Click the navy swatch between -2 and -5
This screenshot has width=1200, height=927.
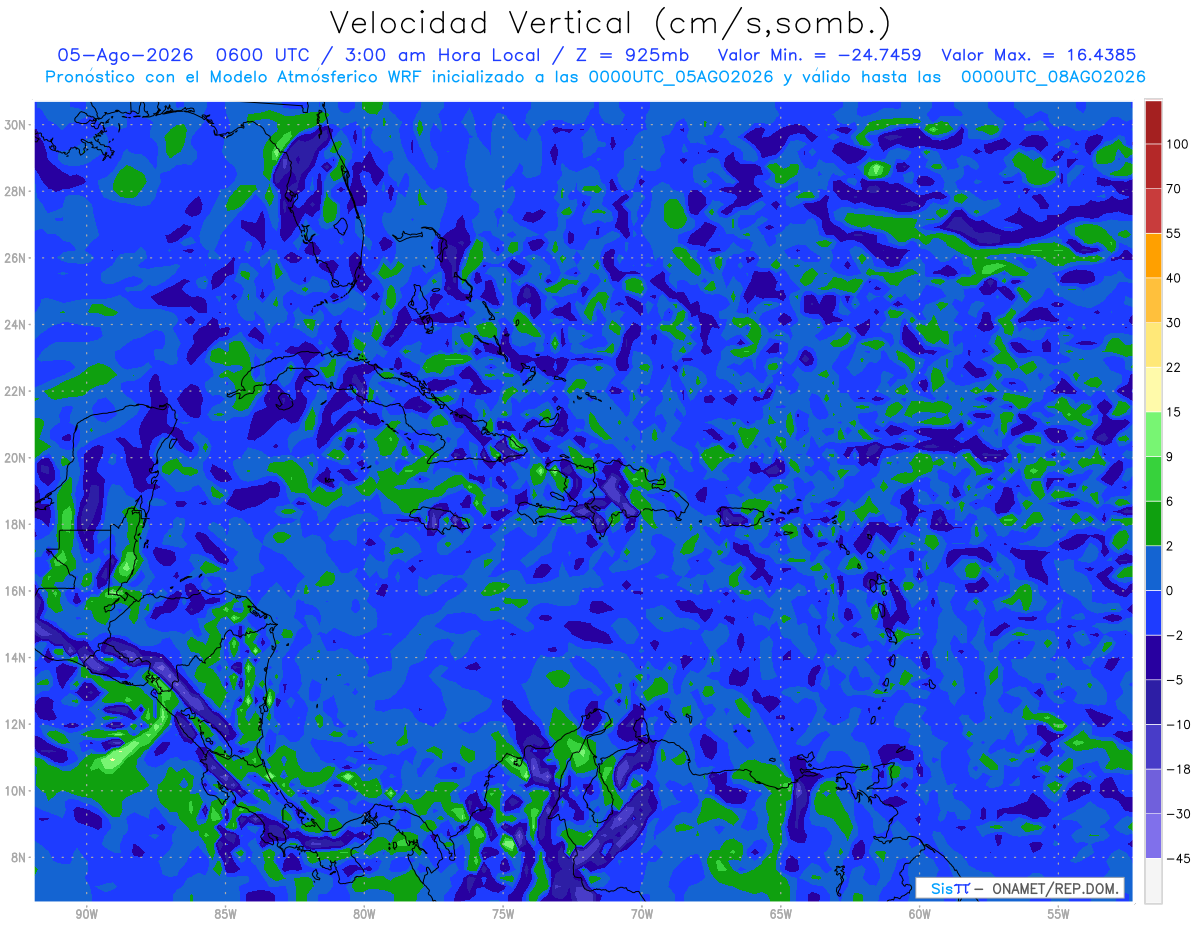pyautogui.click(x=1153, y=657)
